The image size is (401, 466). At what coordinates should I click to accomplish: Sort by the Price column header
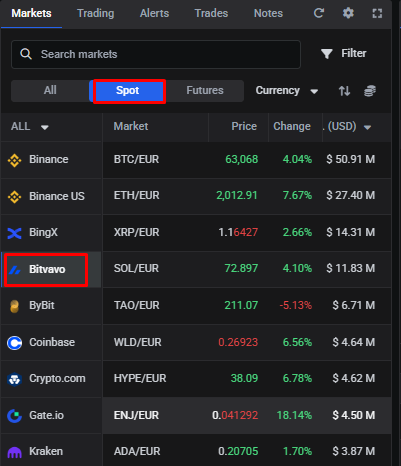coord(244,126)
